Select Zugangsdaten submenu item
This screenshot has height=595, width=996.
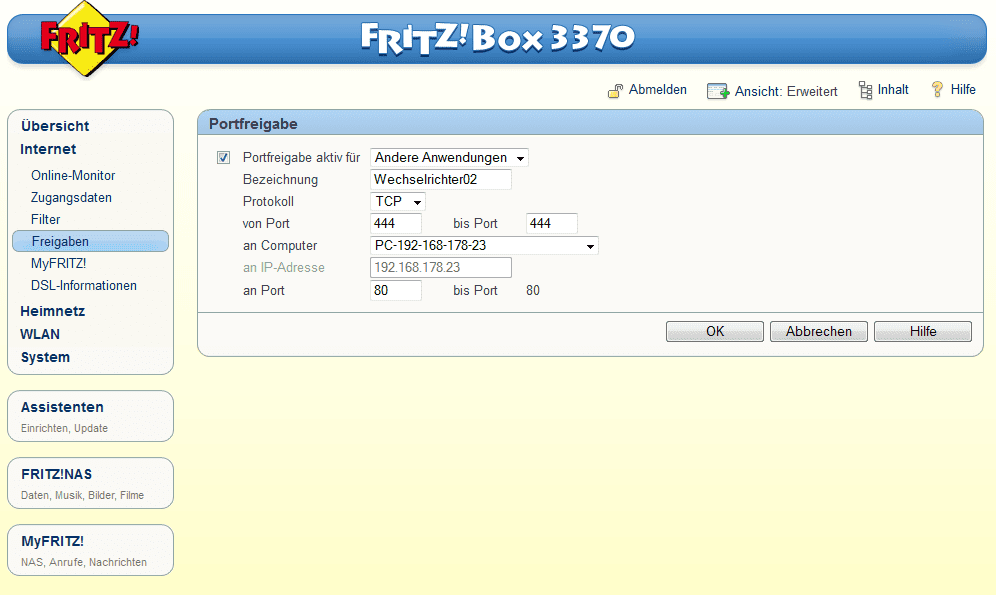71,197
